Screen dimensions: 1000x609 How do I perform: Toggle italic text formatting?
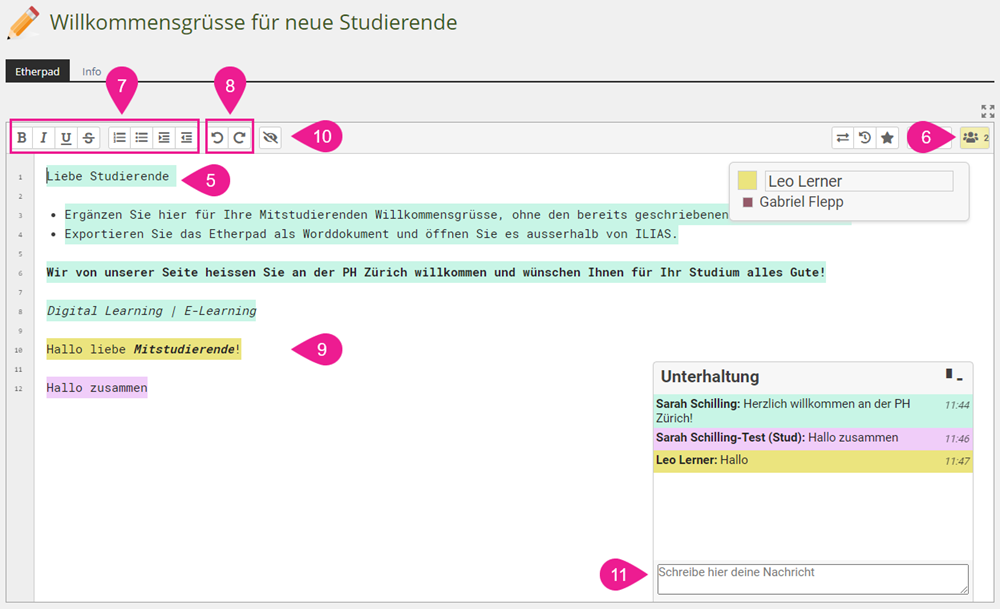[43, 138]
